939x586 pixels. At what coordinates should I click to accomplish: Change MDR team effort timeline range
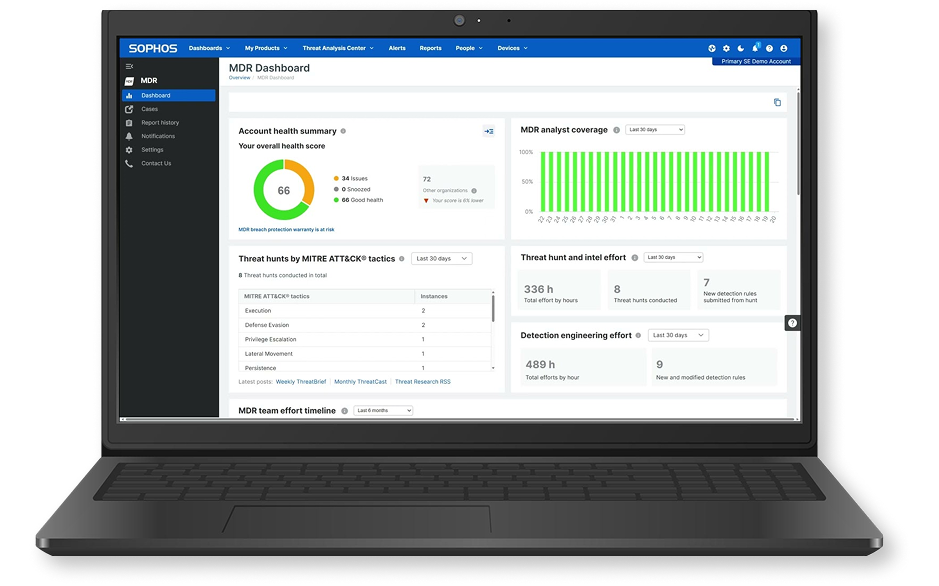click(x=382, y=410)
